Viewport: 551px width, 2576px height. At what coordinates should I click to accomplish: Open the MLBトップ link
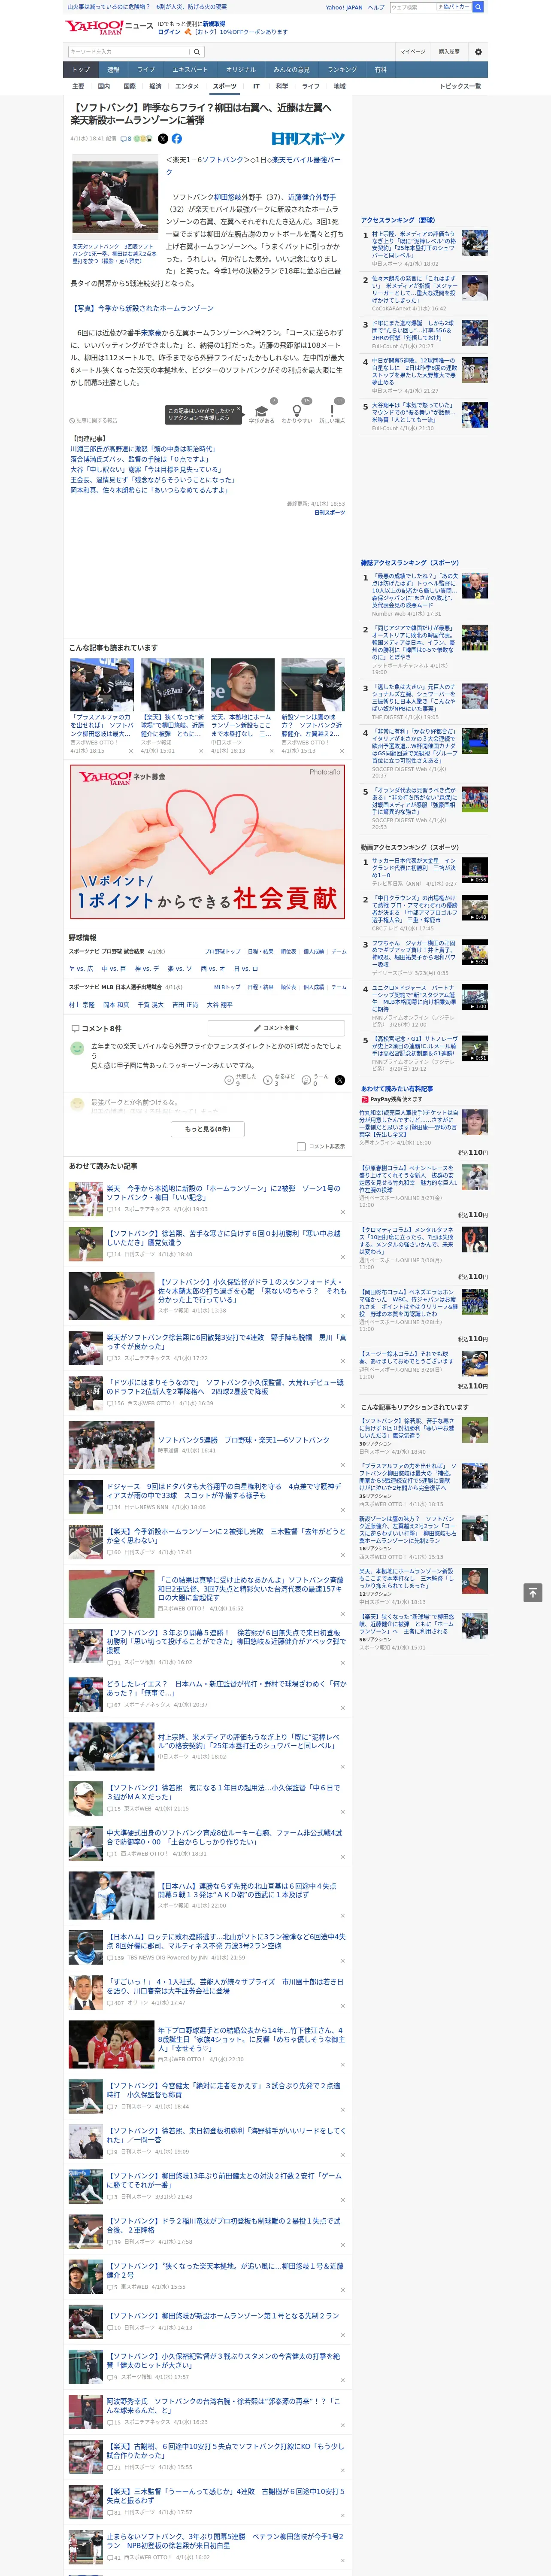point(228,987)
